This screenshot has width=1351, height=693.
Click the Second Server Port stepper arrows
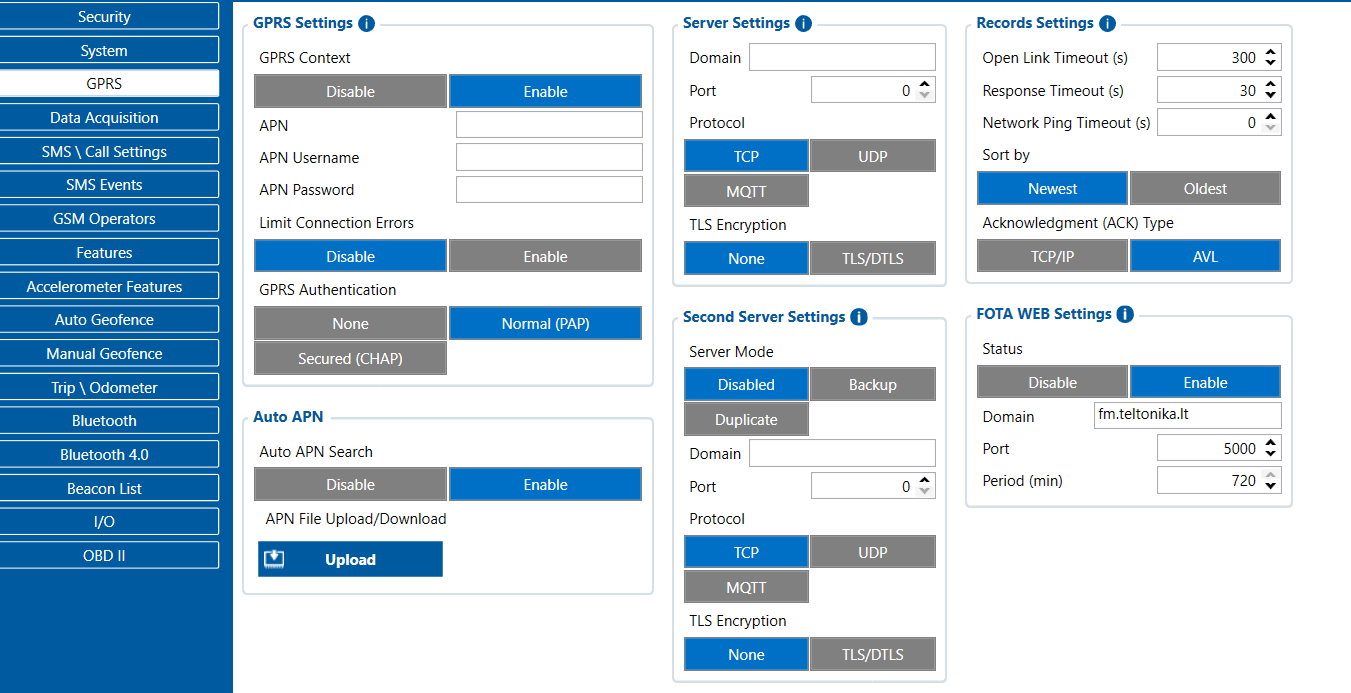pyautogui.click(x=924, y=486)
